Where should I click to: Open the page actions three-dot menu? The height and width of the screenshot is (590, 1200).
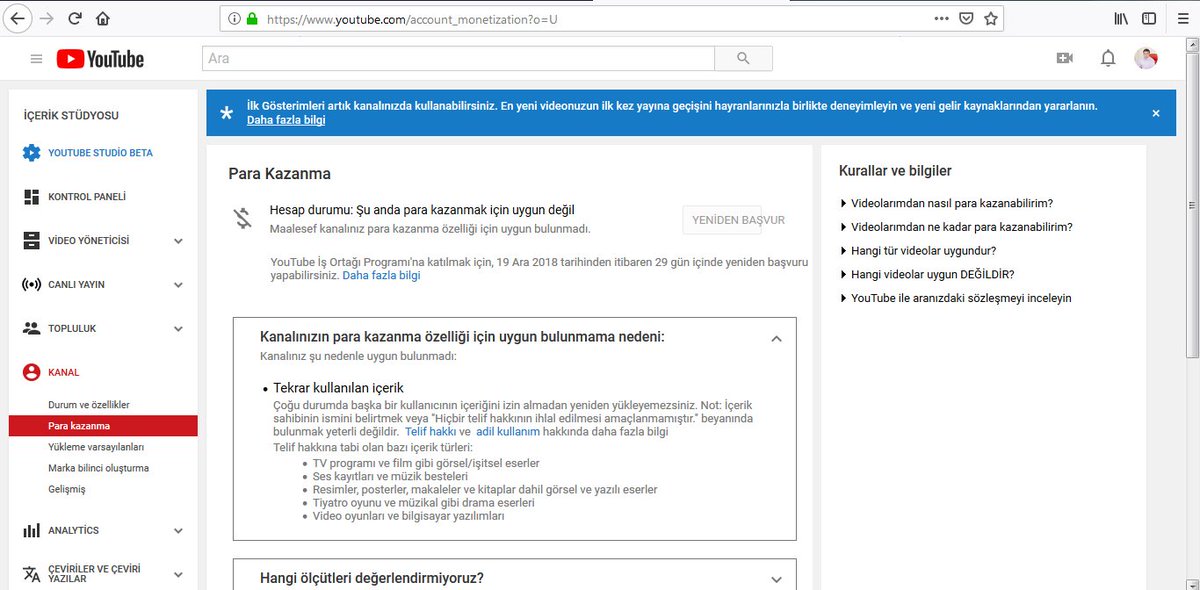[x=941, y=18]
